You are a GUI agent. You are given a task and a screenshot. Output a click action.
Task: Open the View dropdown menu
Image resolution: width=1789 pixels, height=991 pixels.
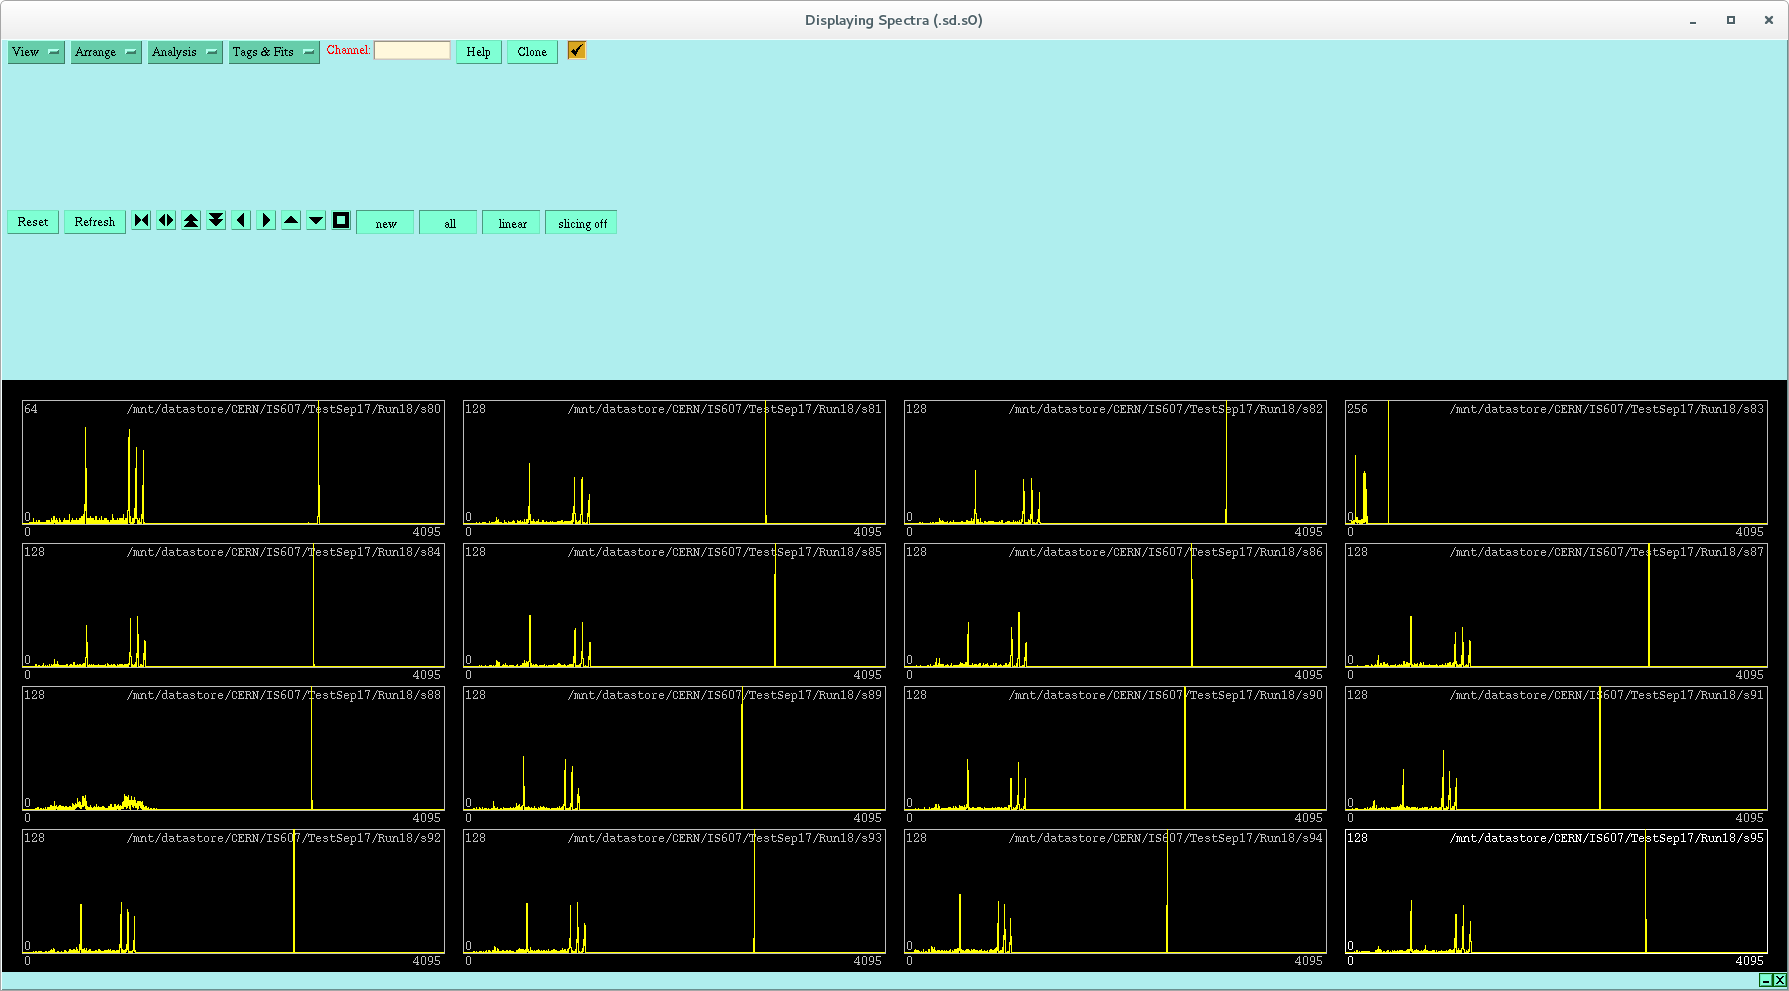click(36, 52)
